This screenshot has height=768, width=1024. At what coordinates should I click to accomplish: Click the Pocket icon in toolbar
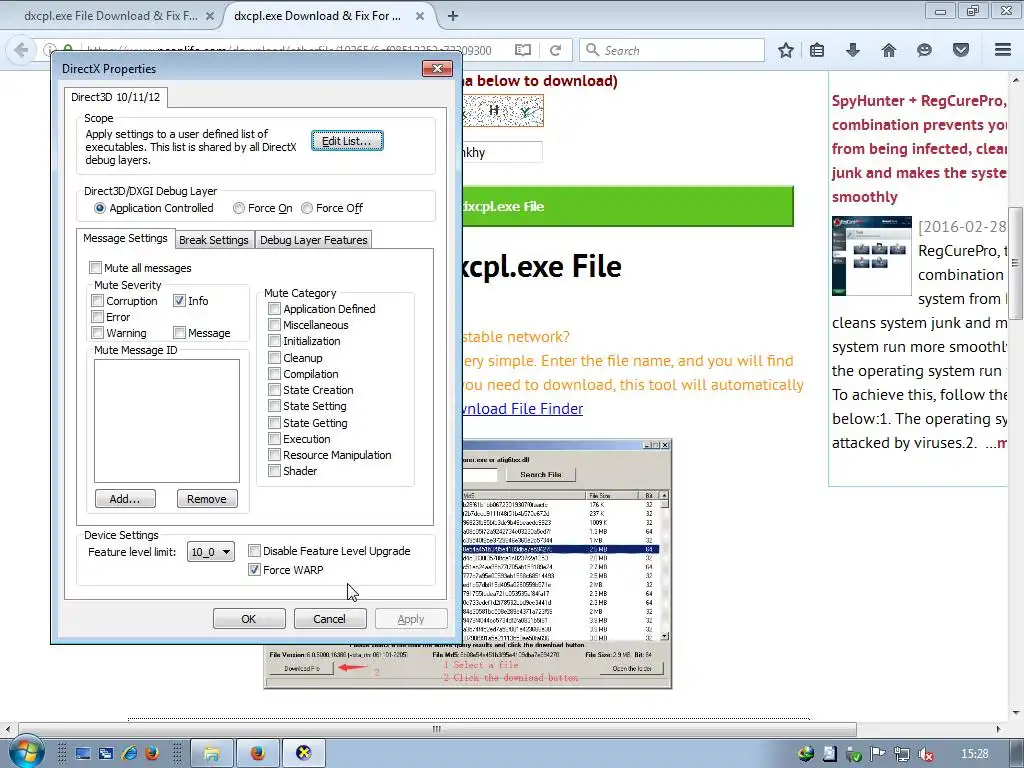pos(961,50)
